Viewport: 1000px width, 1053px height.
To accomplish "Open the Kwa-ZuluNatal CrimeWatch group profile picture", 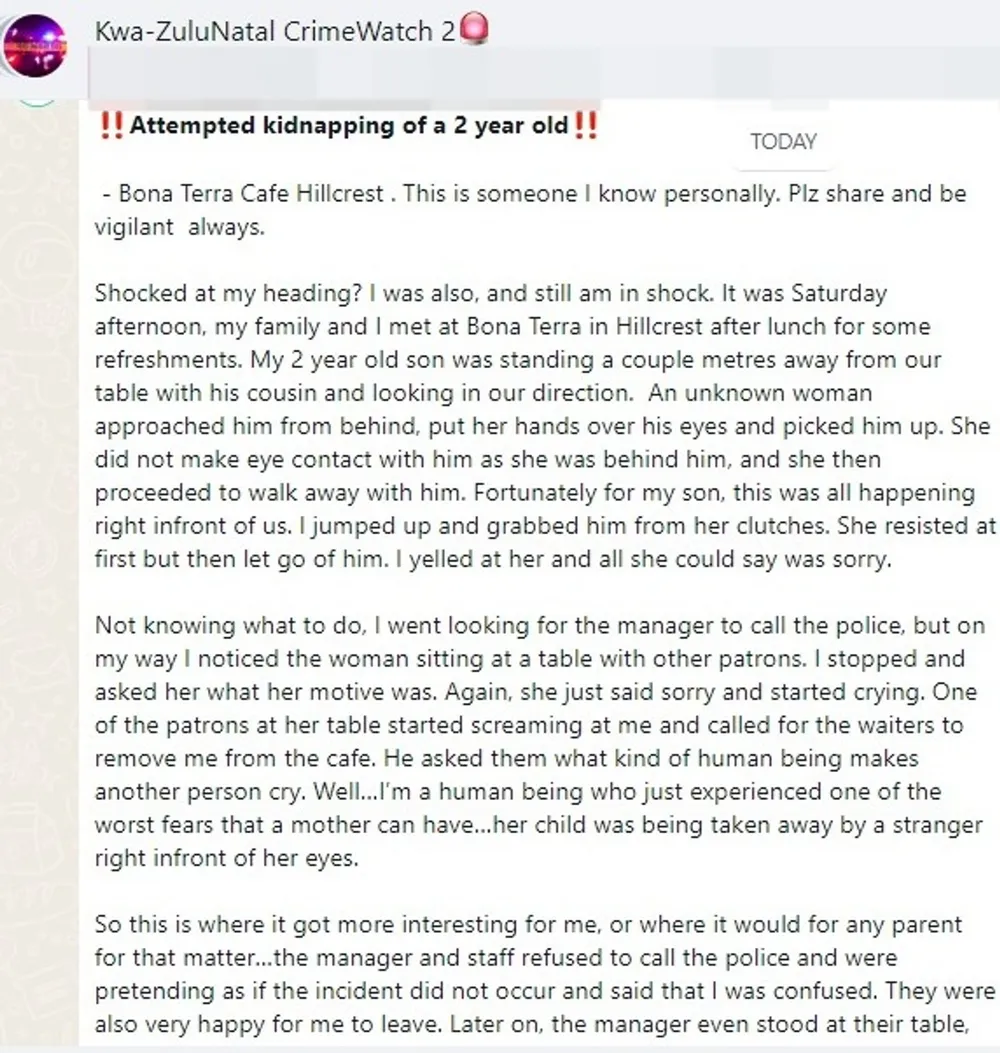I will pos(35,46).
